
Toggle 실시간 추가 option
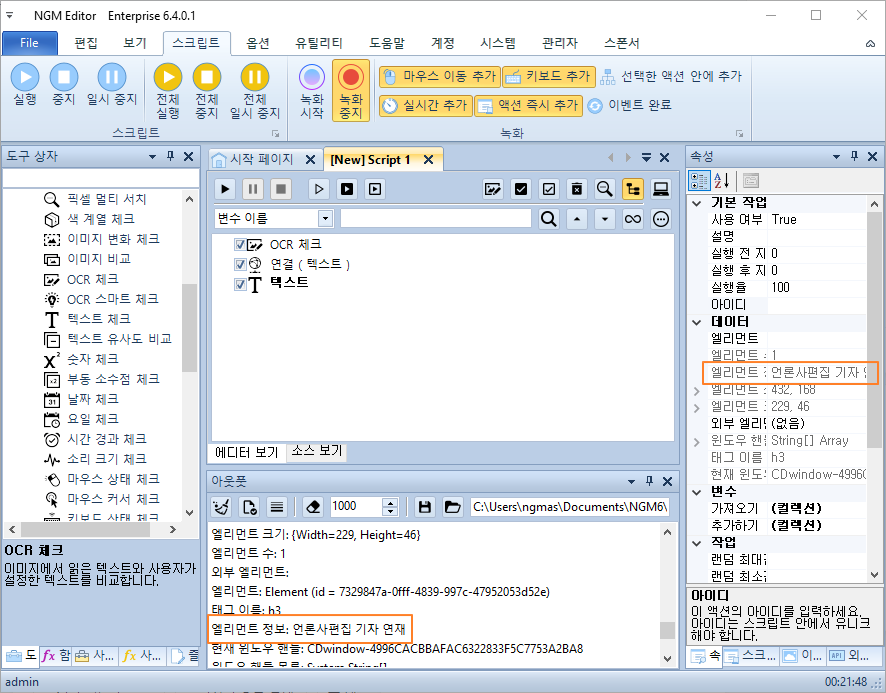point(425,105)
